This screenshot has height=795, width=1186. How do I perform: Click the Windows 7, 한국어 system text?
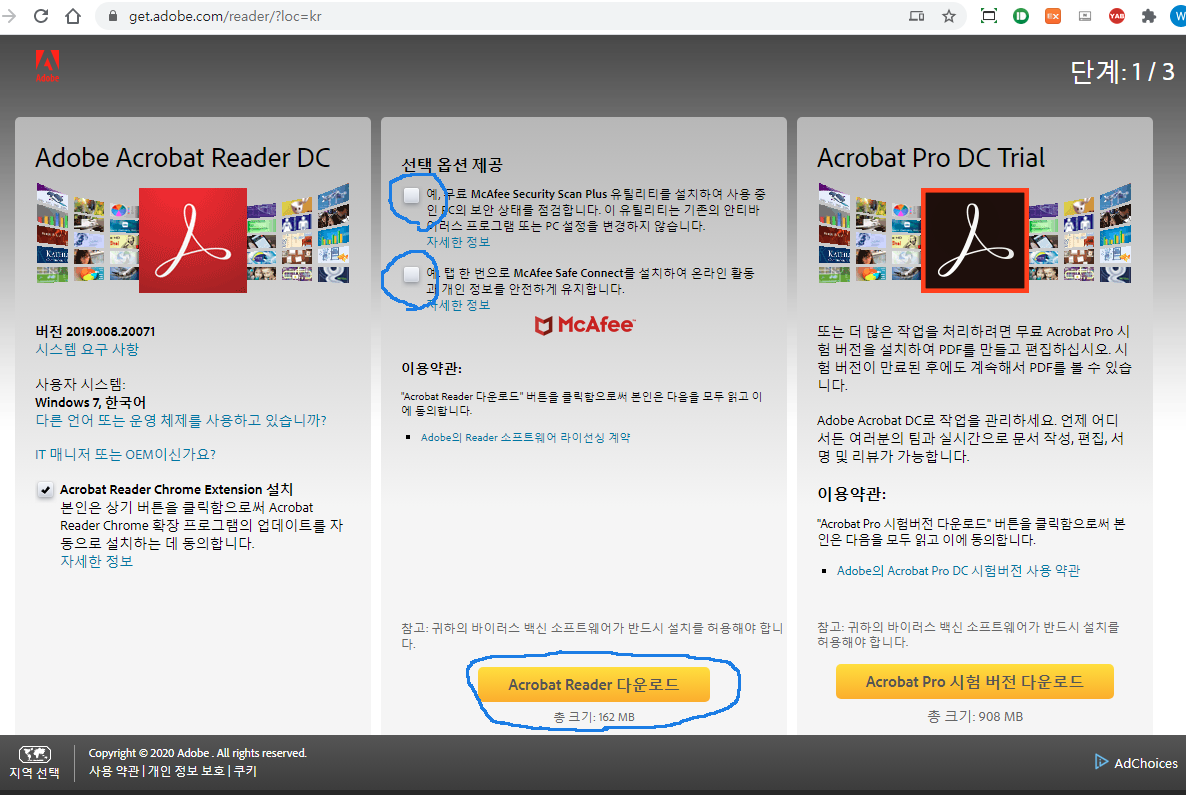click(90, 402)
